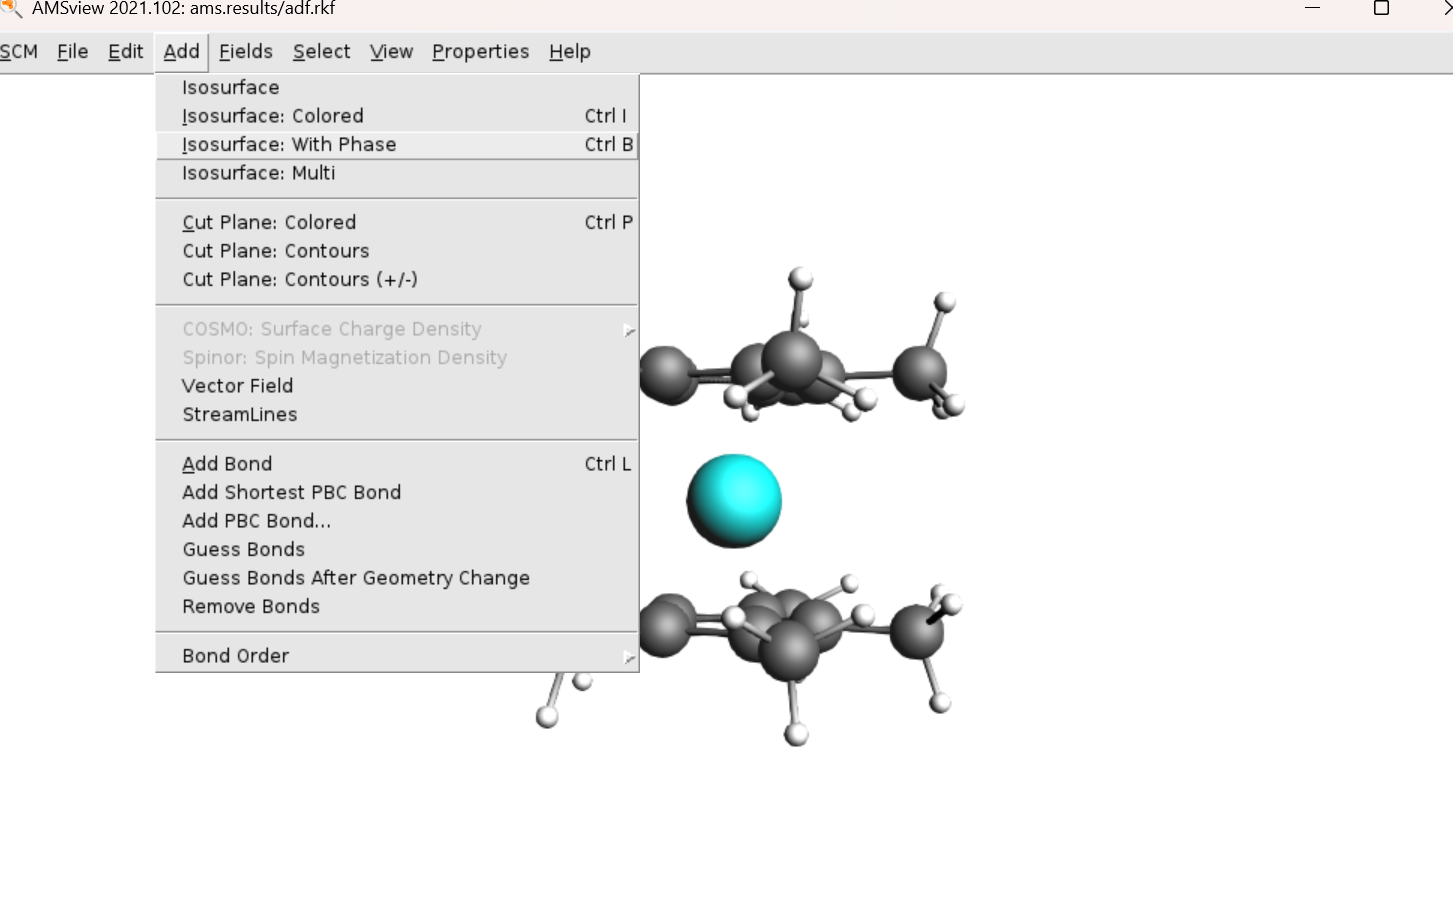Choose Add Bond from menu
Image resolution: width=1453 pixels, height=901 pixels.
[x=397, y=464]
